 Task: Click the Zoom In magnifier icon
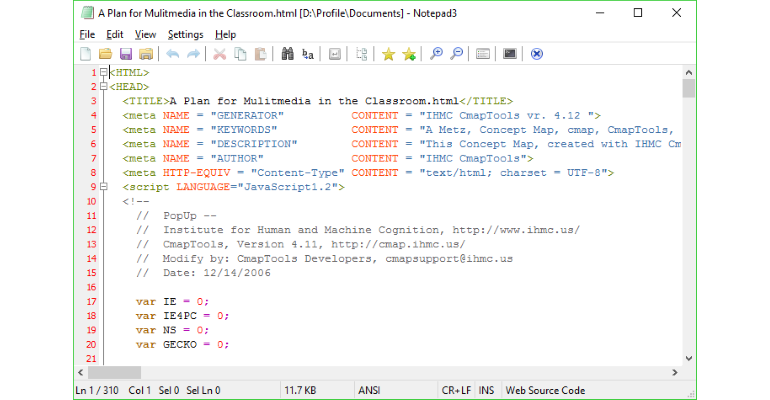[x=436, y=54]
